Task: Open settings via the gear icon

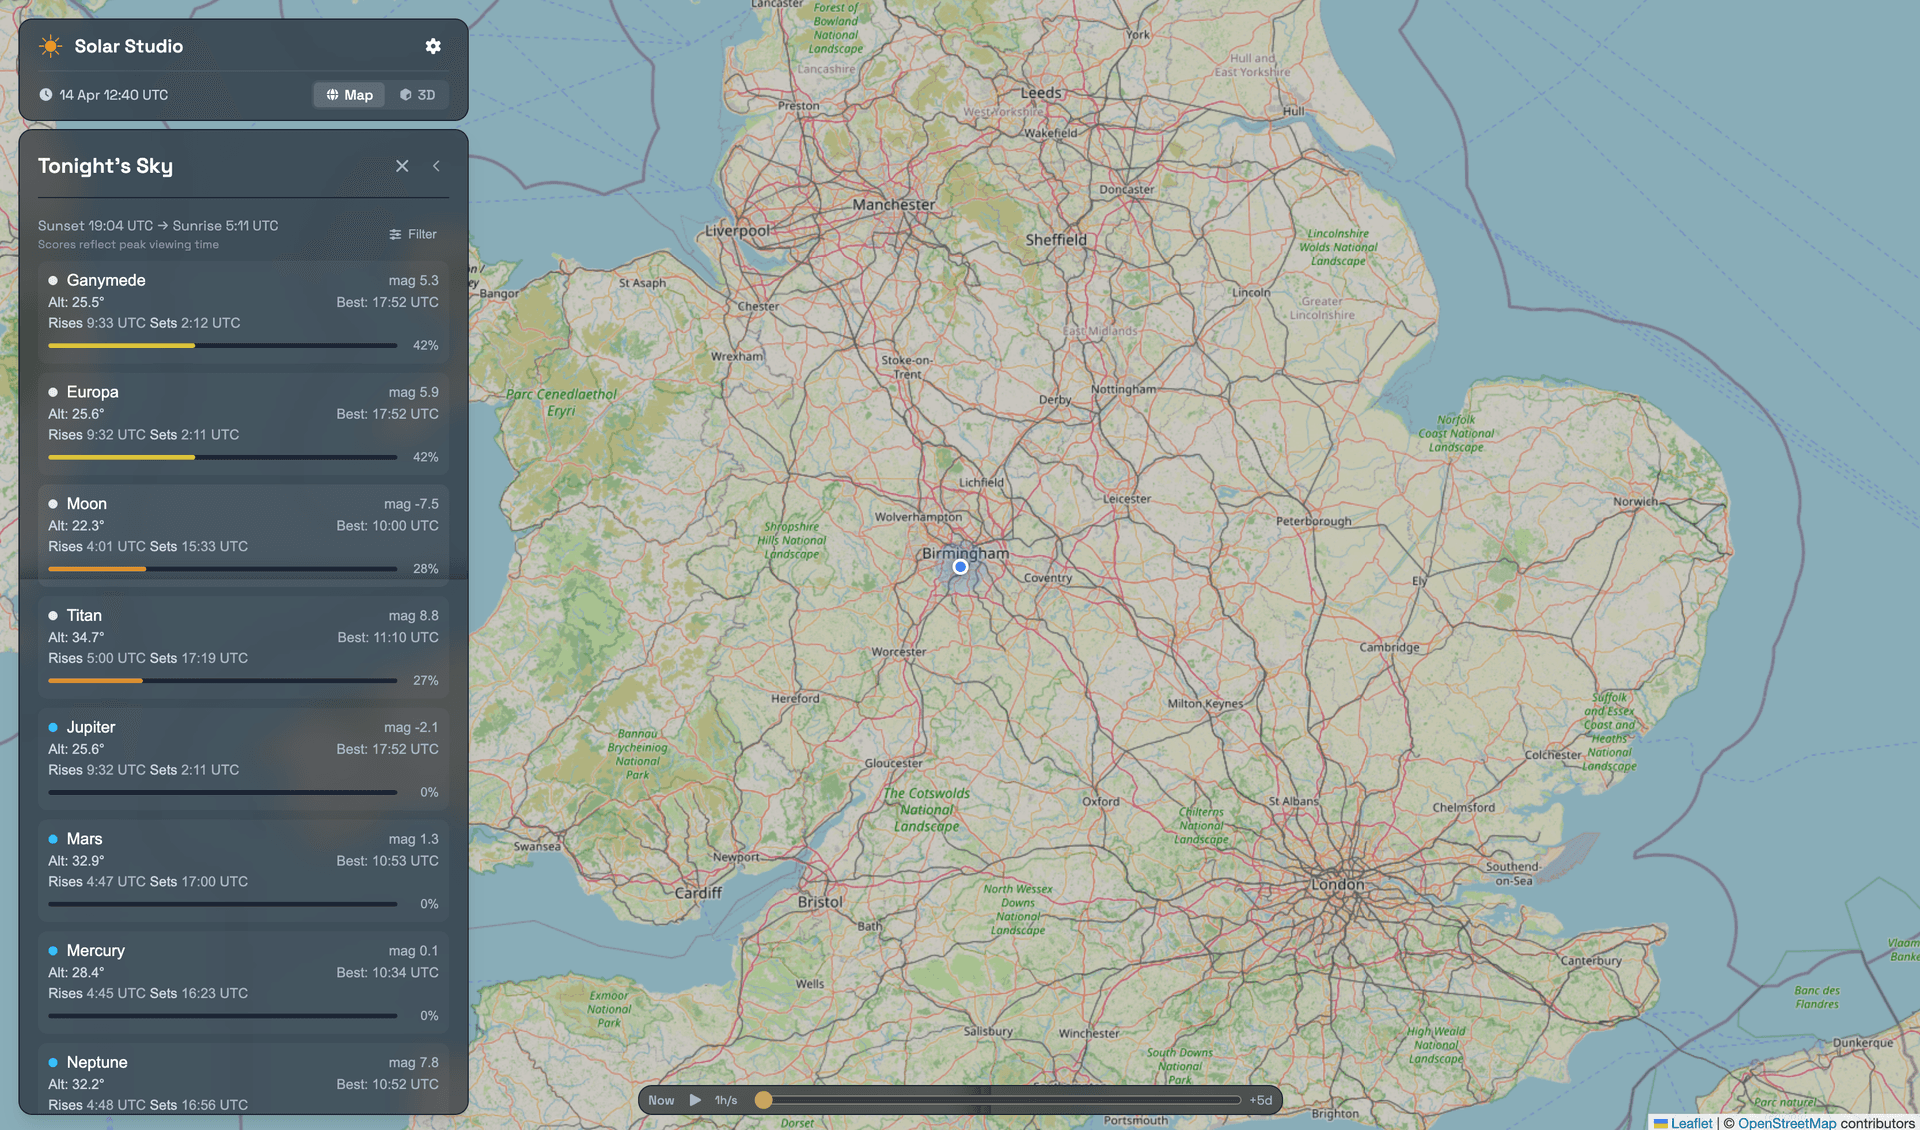Action: (x=433, y=46)
